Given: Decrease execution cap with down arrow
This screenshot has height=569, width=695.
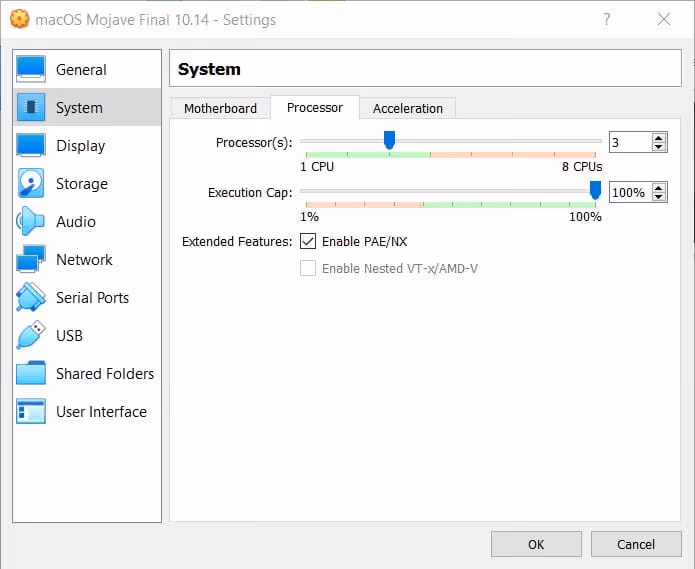Looking at the screenshot, I should [x=659, y=197].
